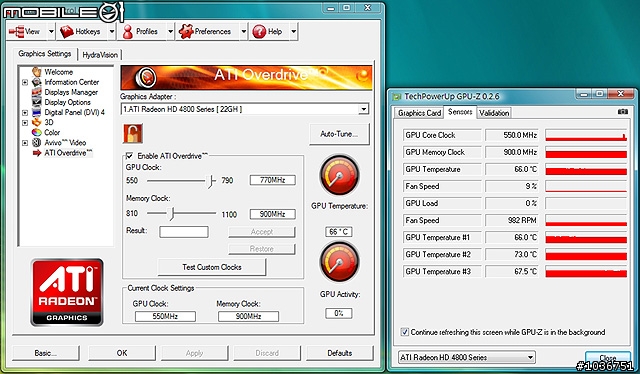Screen dimensions: 640x374
Task: Click the GPU Core Clock sensor graph
Action: tap(586, 135)
